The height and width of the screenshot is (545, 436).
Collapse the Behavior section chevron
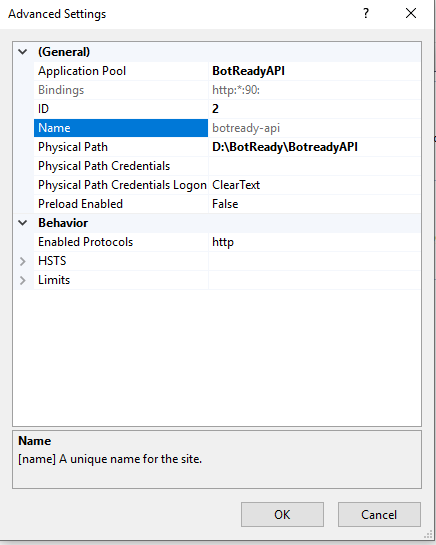click(x=23, y=223)
